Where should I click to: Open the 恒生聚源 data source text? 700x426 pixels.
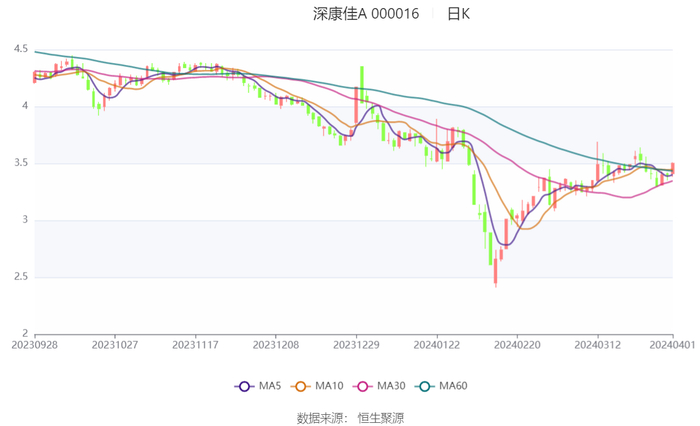[383, 417]
